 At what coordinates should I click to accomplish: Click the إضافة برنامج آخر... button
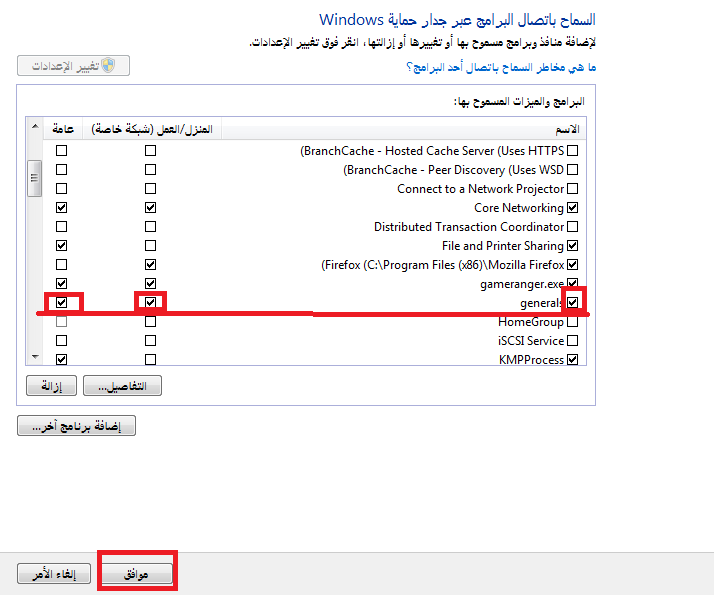pos(76,426)
